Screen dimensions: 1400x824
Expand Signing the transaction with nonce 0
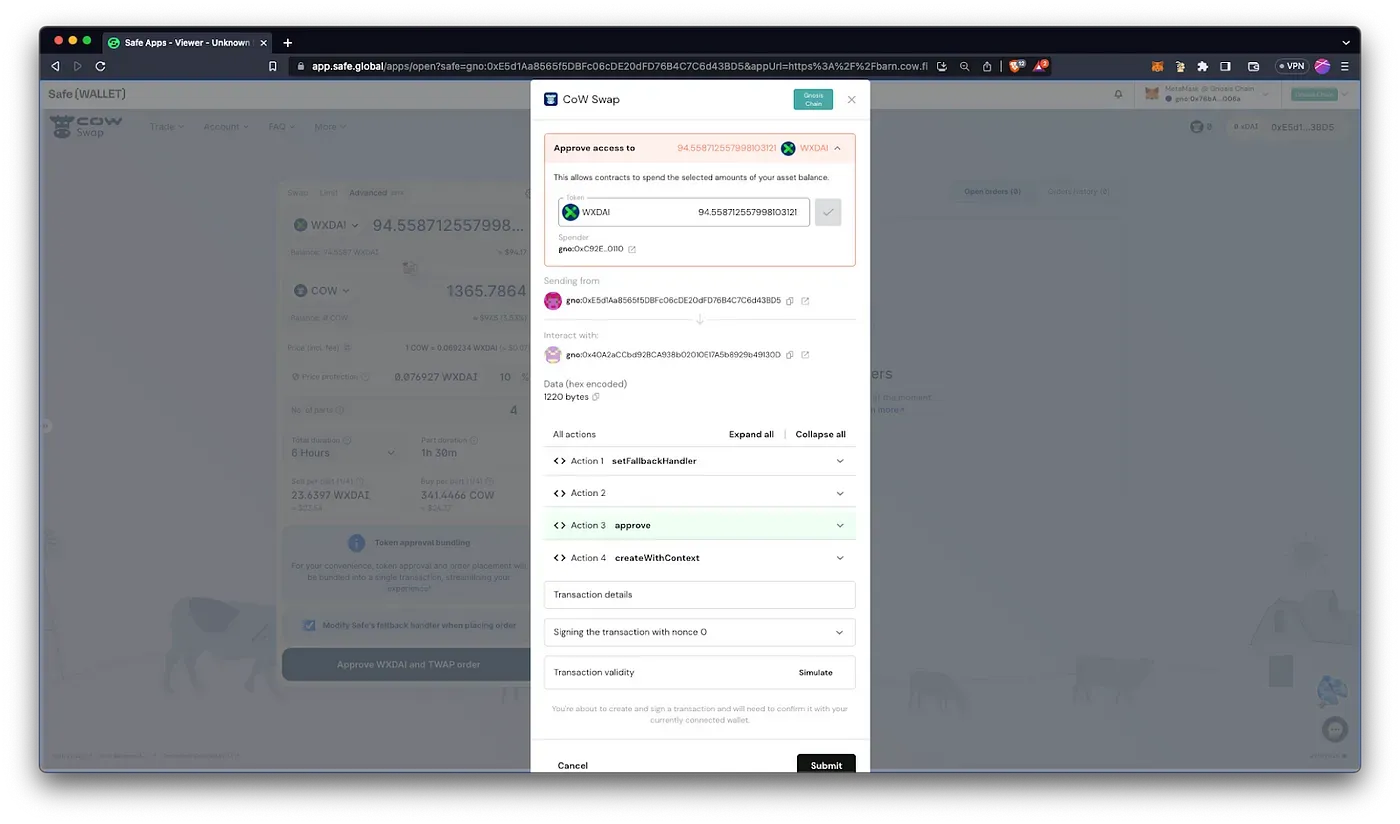pyautogui.click(x=700, y=632)
